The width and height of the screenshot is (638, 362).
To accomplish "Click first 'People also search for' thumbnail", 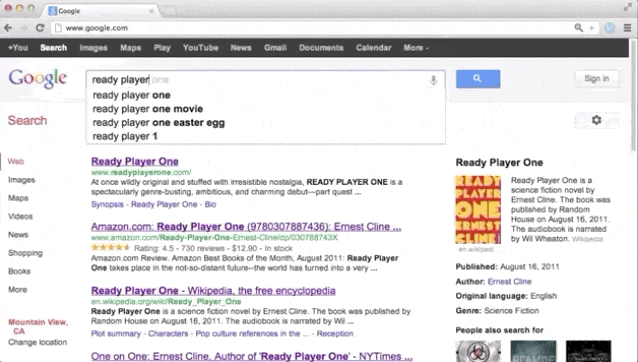I will [478, 351].
